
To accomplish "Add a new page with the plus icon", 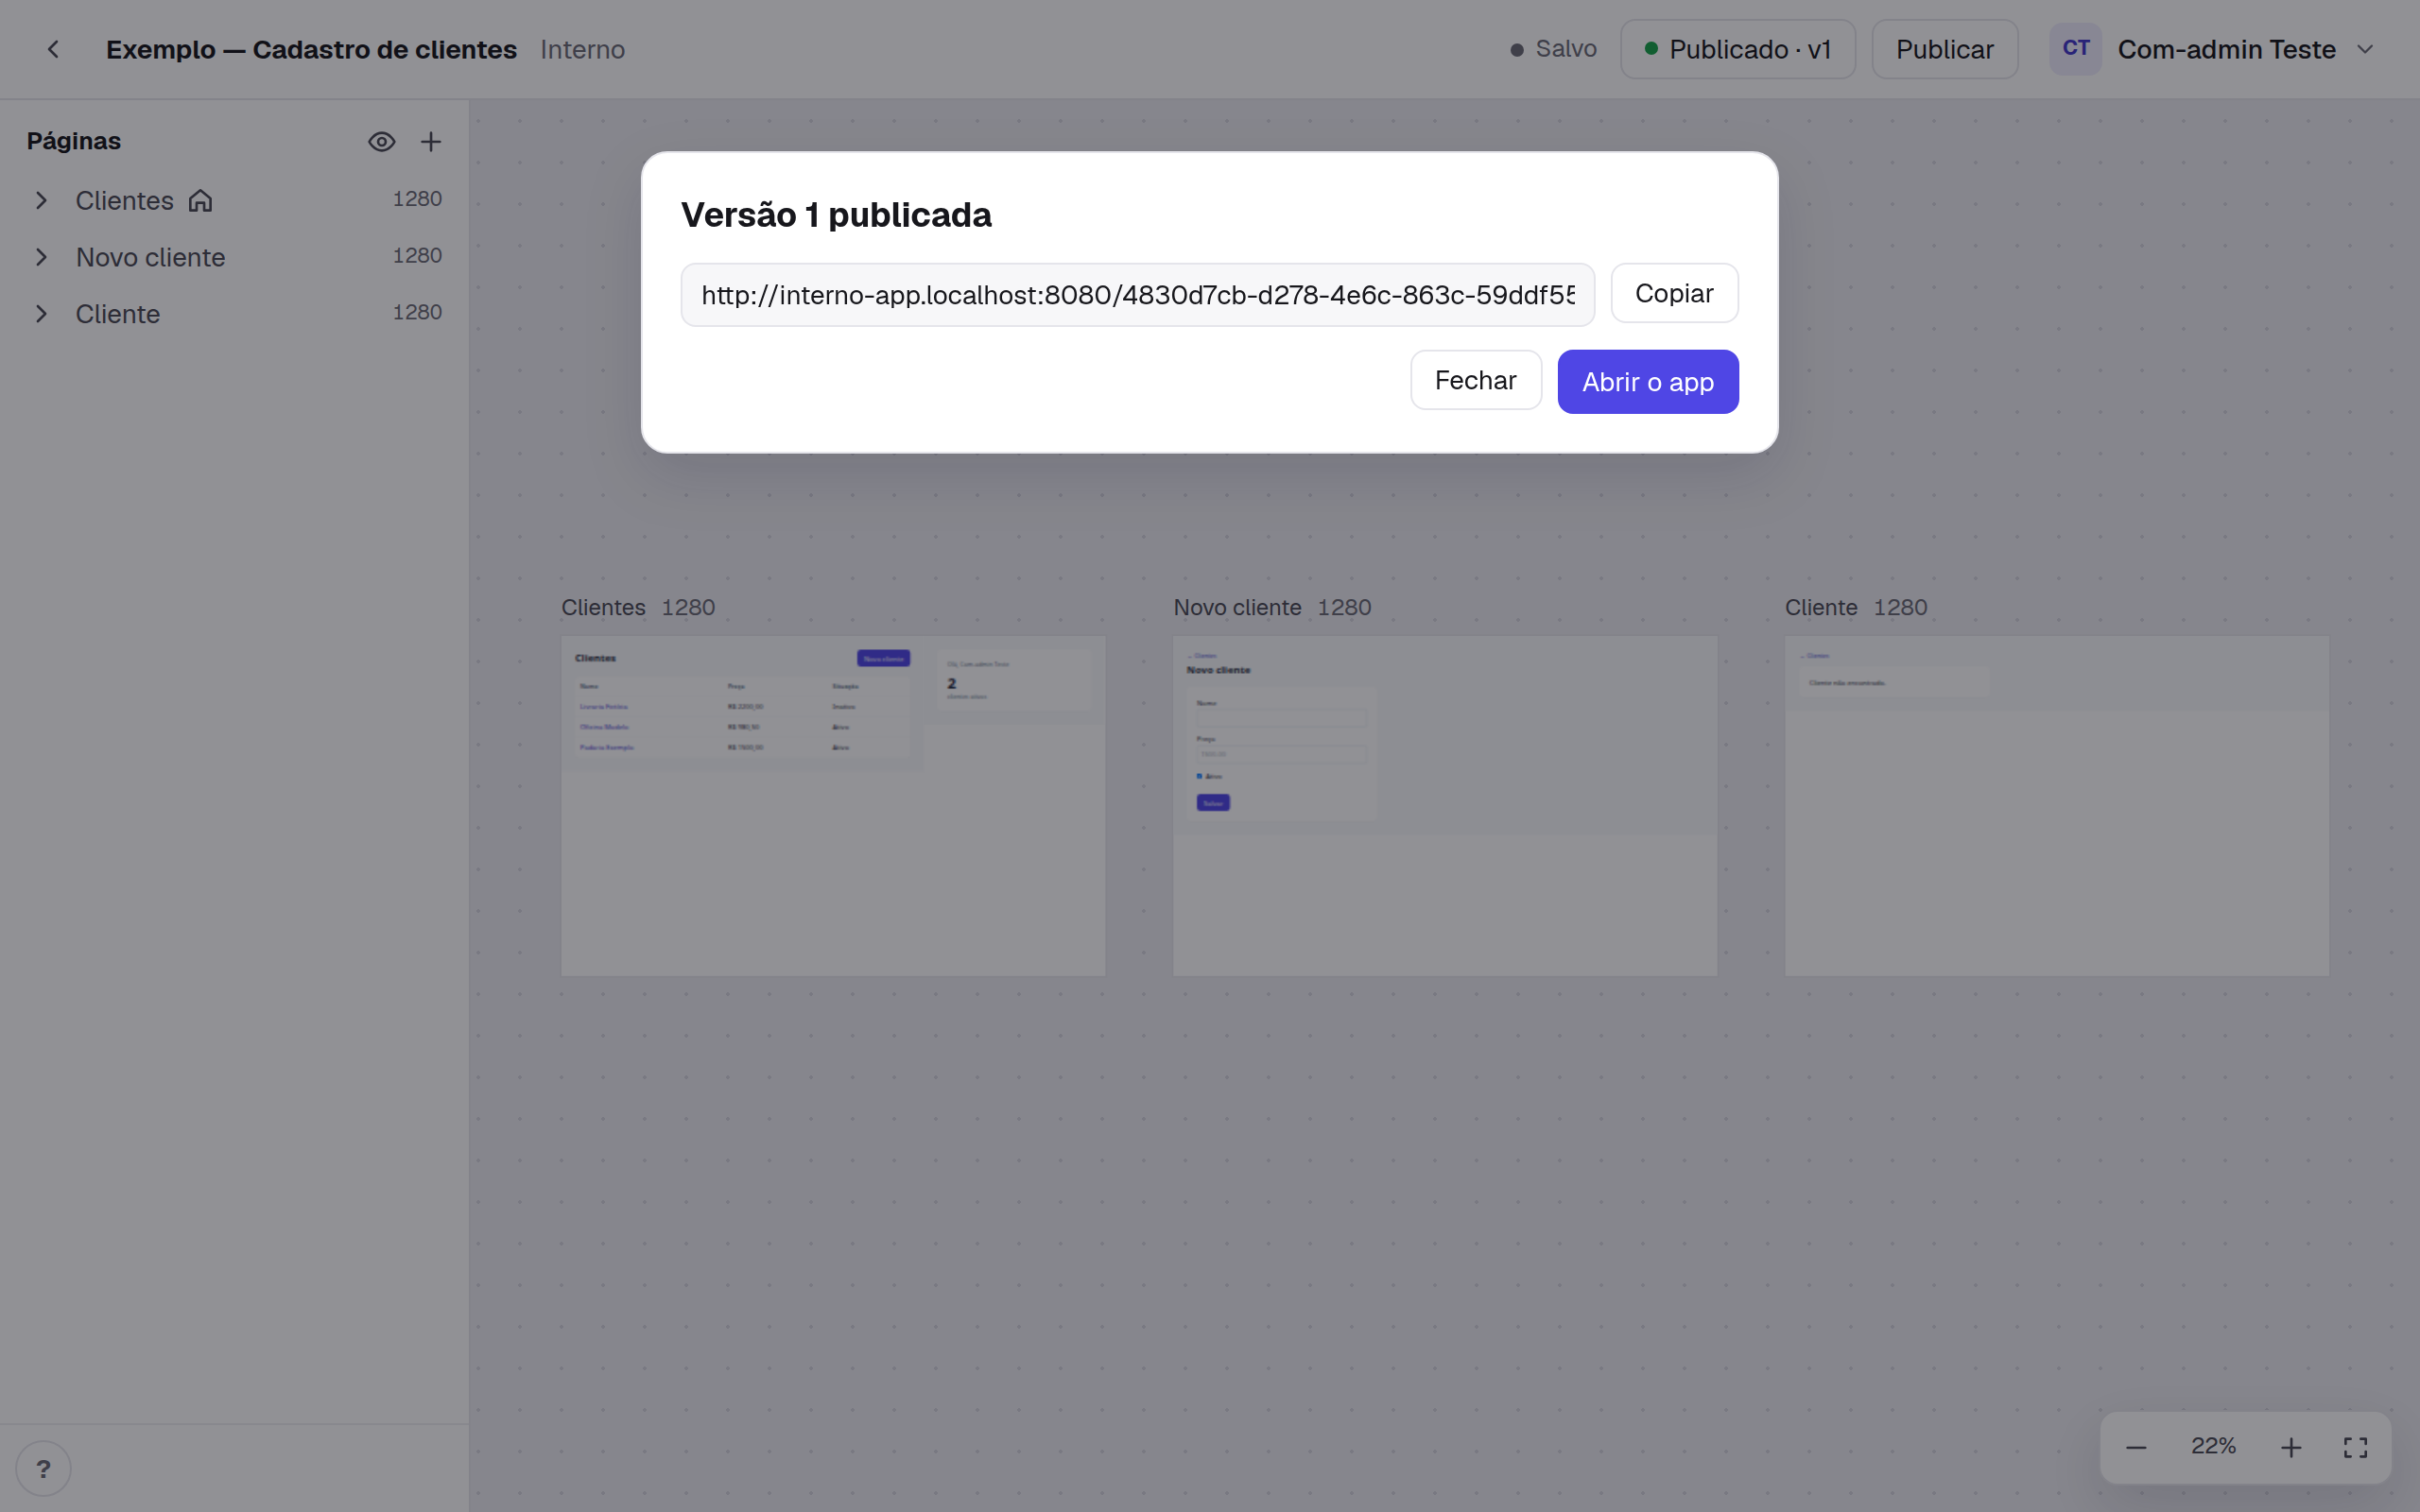I will pyautogui.click(x=431, y=142).
